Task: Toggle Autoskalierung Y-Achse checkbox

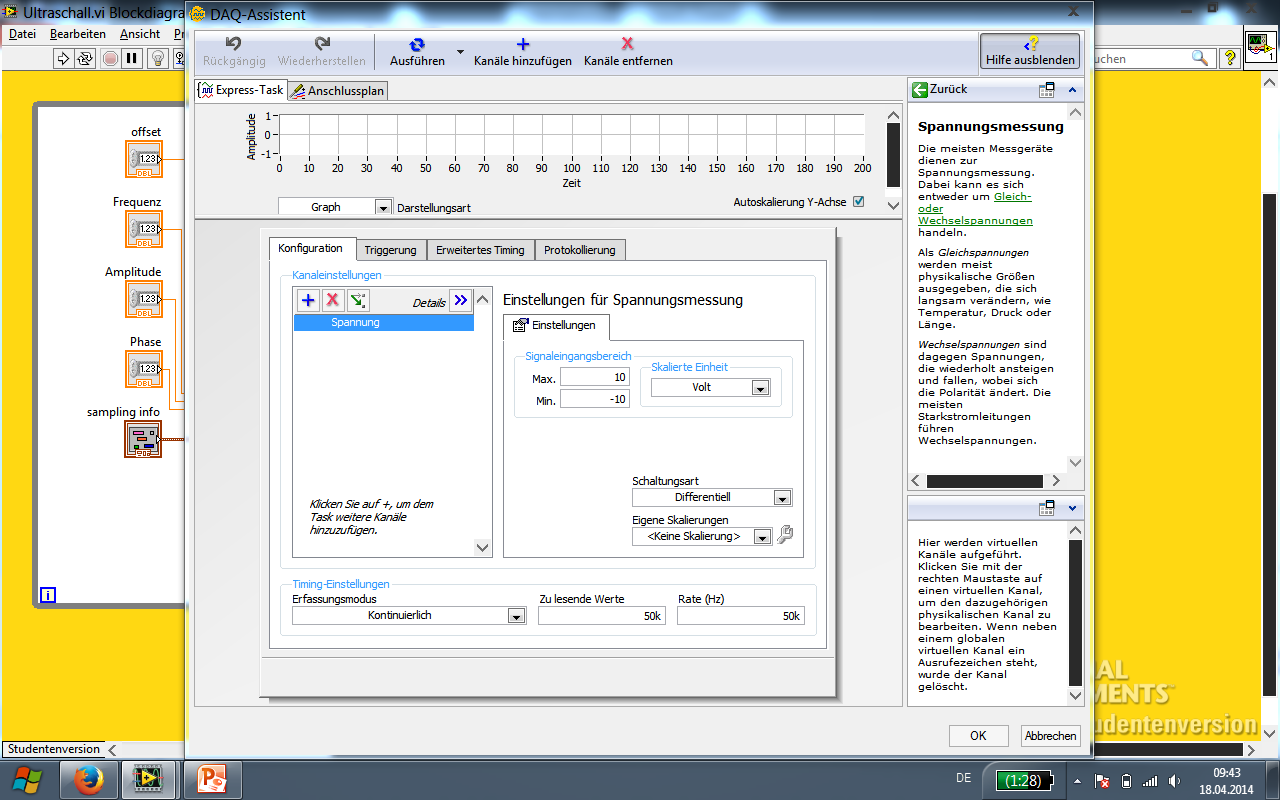Action: pyautogui.click(x=858, y=202)
